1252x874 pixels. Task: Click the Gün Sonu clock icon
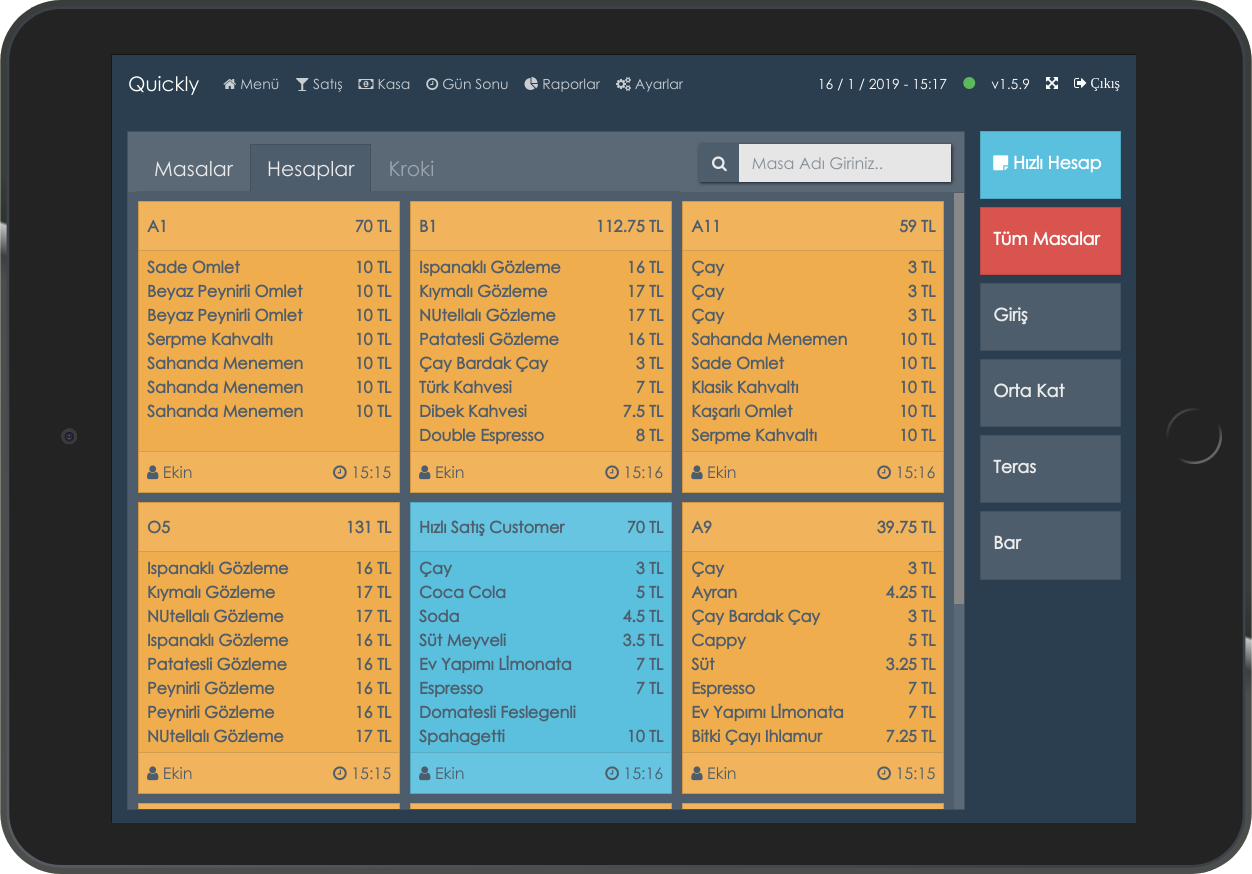click(x=430, y=84)
